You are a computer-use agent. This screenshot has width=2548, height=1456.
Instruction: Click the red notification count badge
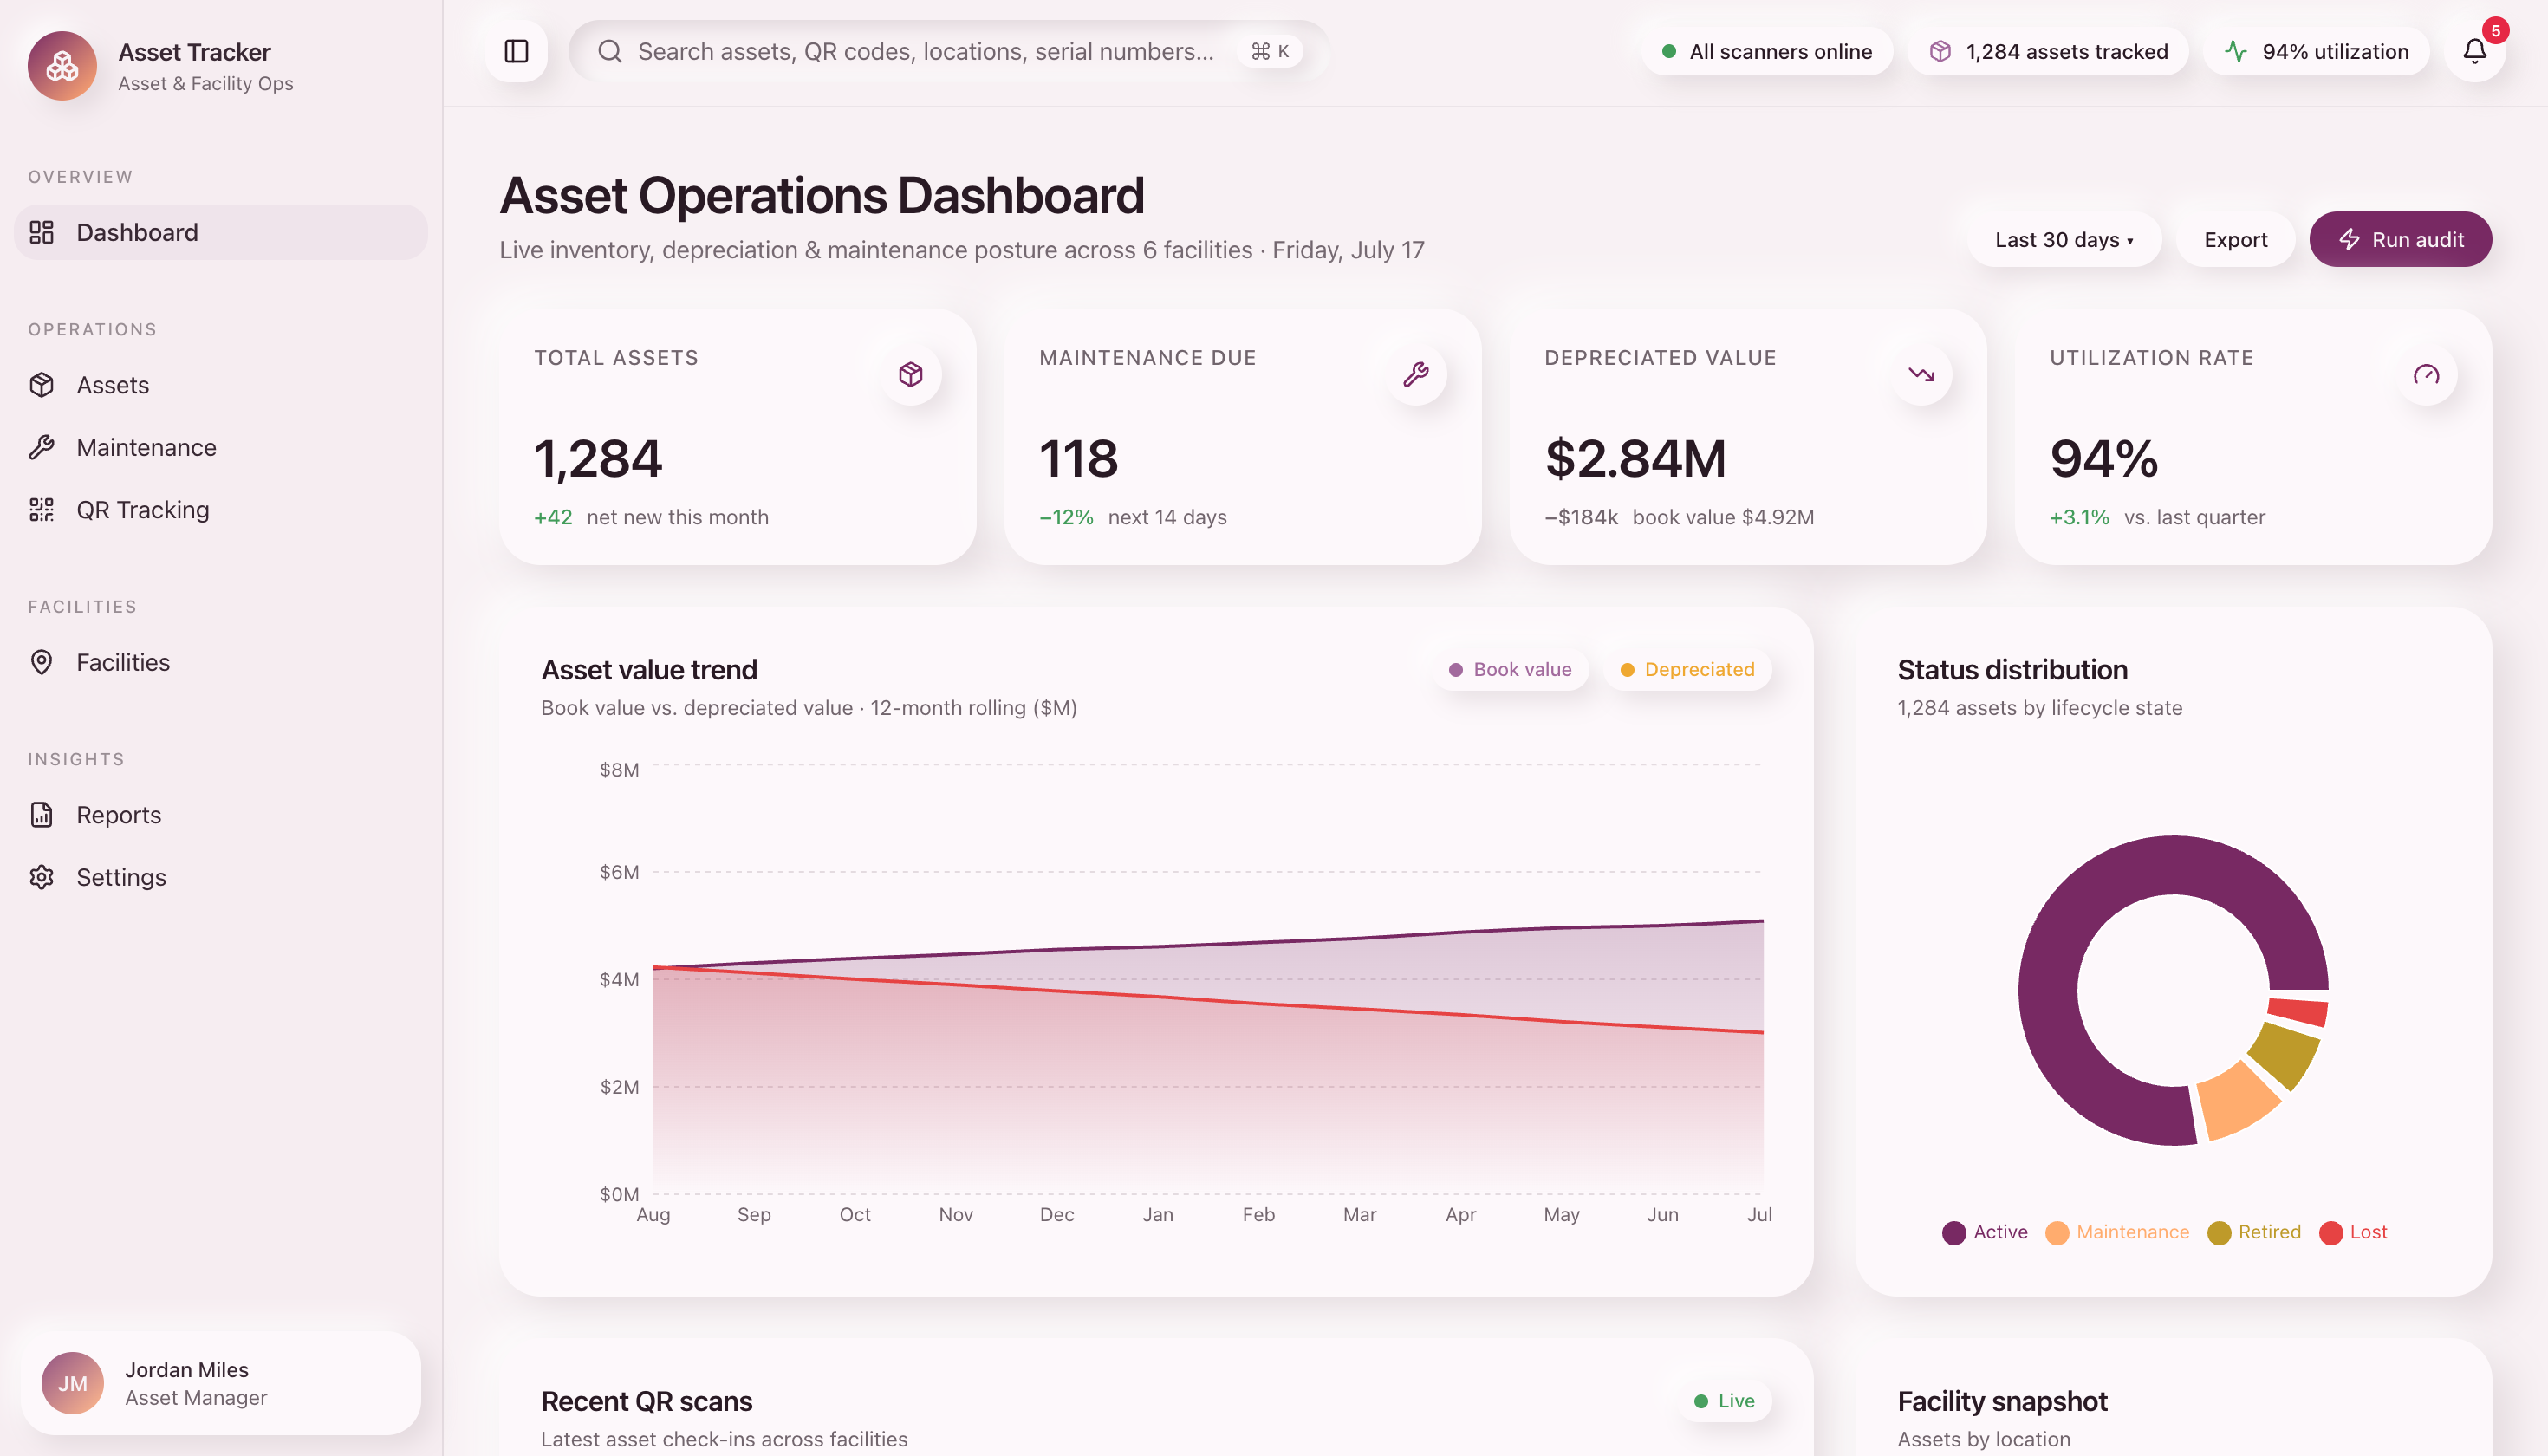pyautogui.click(x=2495, y=31)
